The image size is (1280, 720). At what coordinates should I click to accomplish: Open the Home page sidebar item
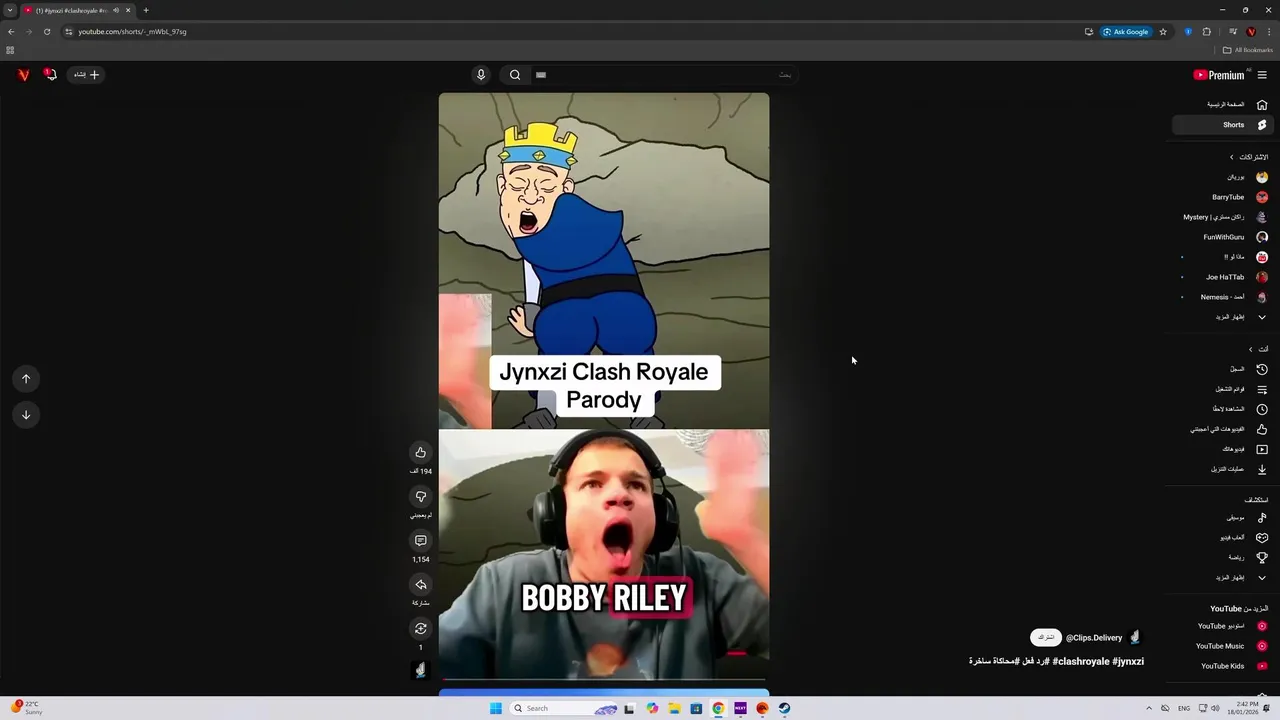[x=1225, y=104]
